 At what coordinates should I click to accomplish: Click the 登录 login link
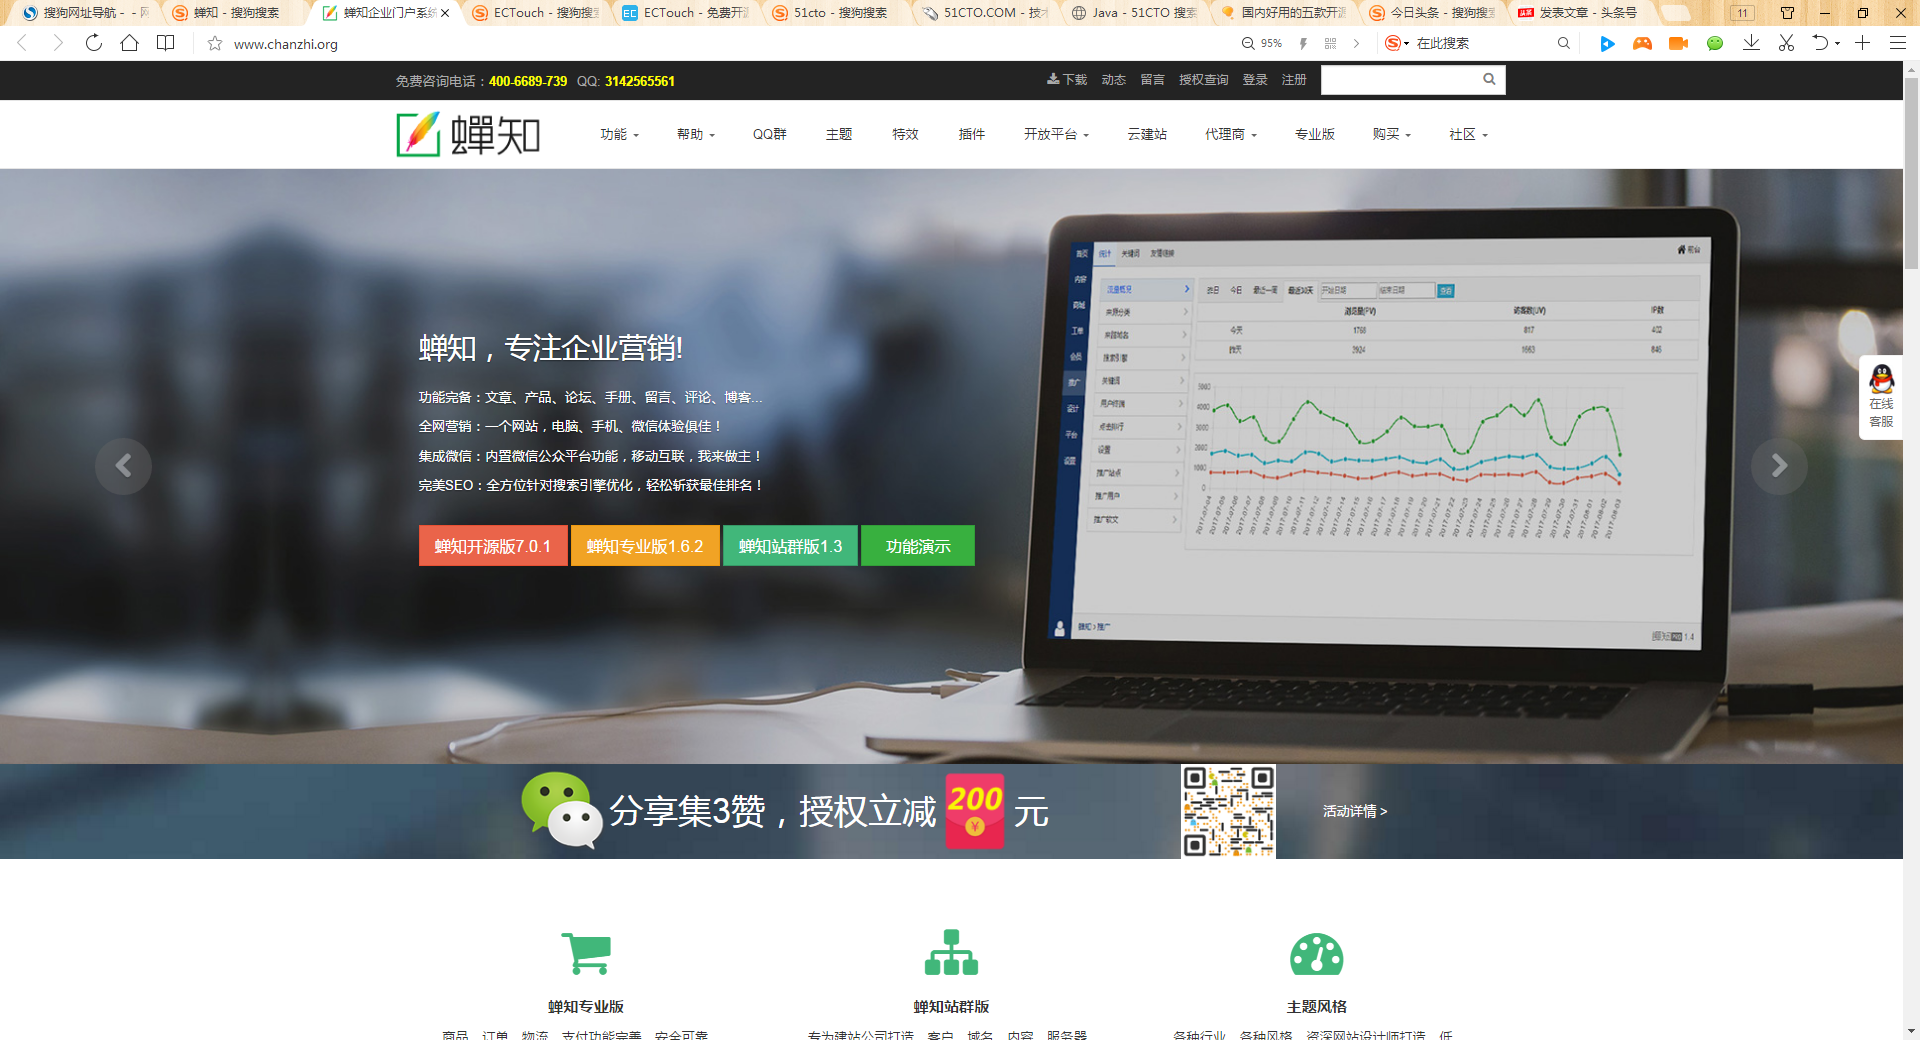coord(1255,80)
